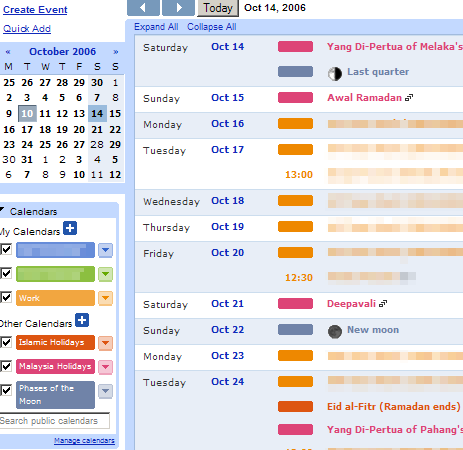Click the orange color bar for Oct 16

295,124
